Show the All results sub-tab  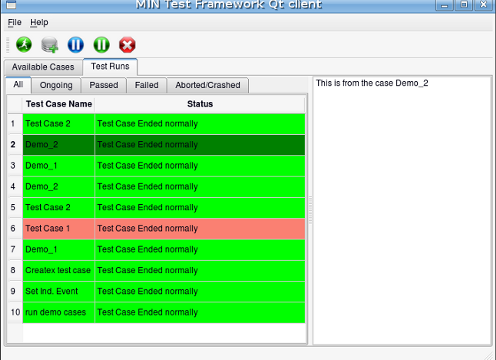coord(18,85)
